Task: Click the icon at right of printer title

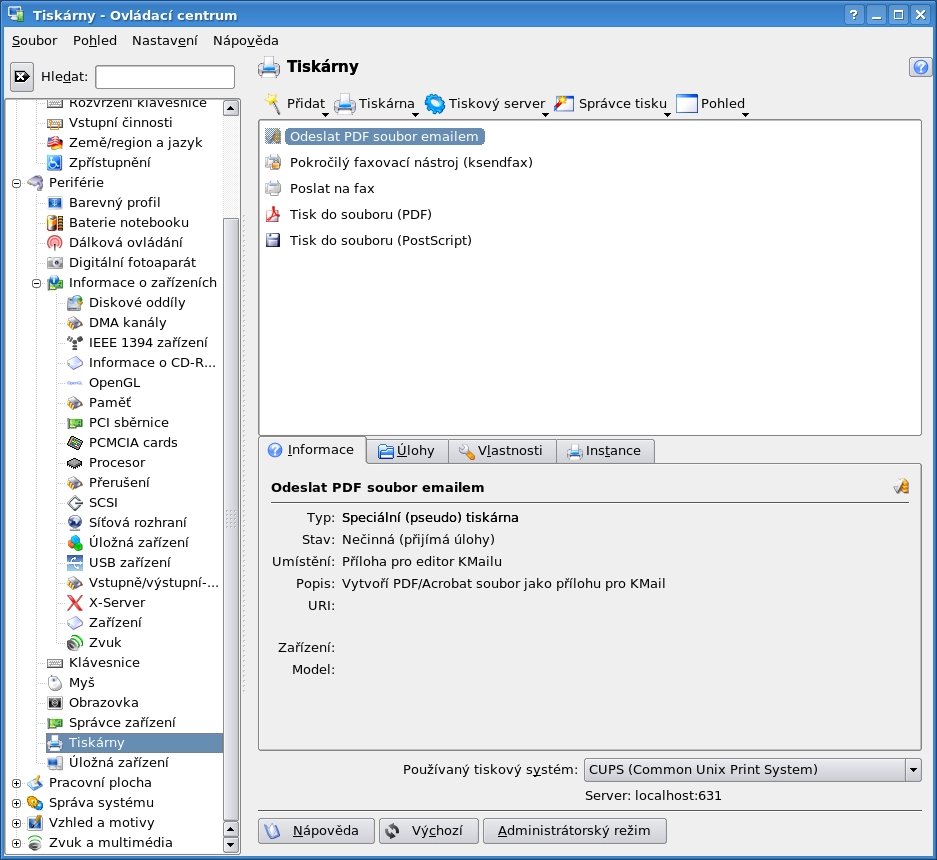Action: 901,486
